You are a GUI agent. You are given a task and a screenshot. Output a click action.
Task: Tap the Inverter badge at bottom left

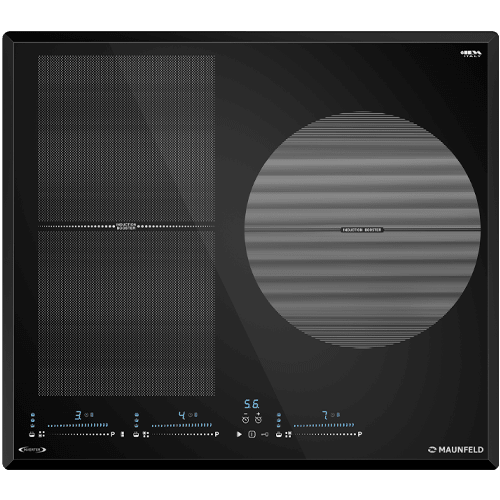pos(32,449)
